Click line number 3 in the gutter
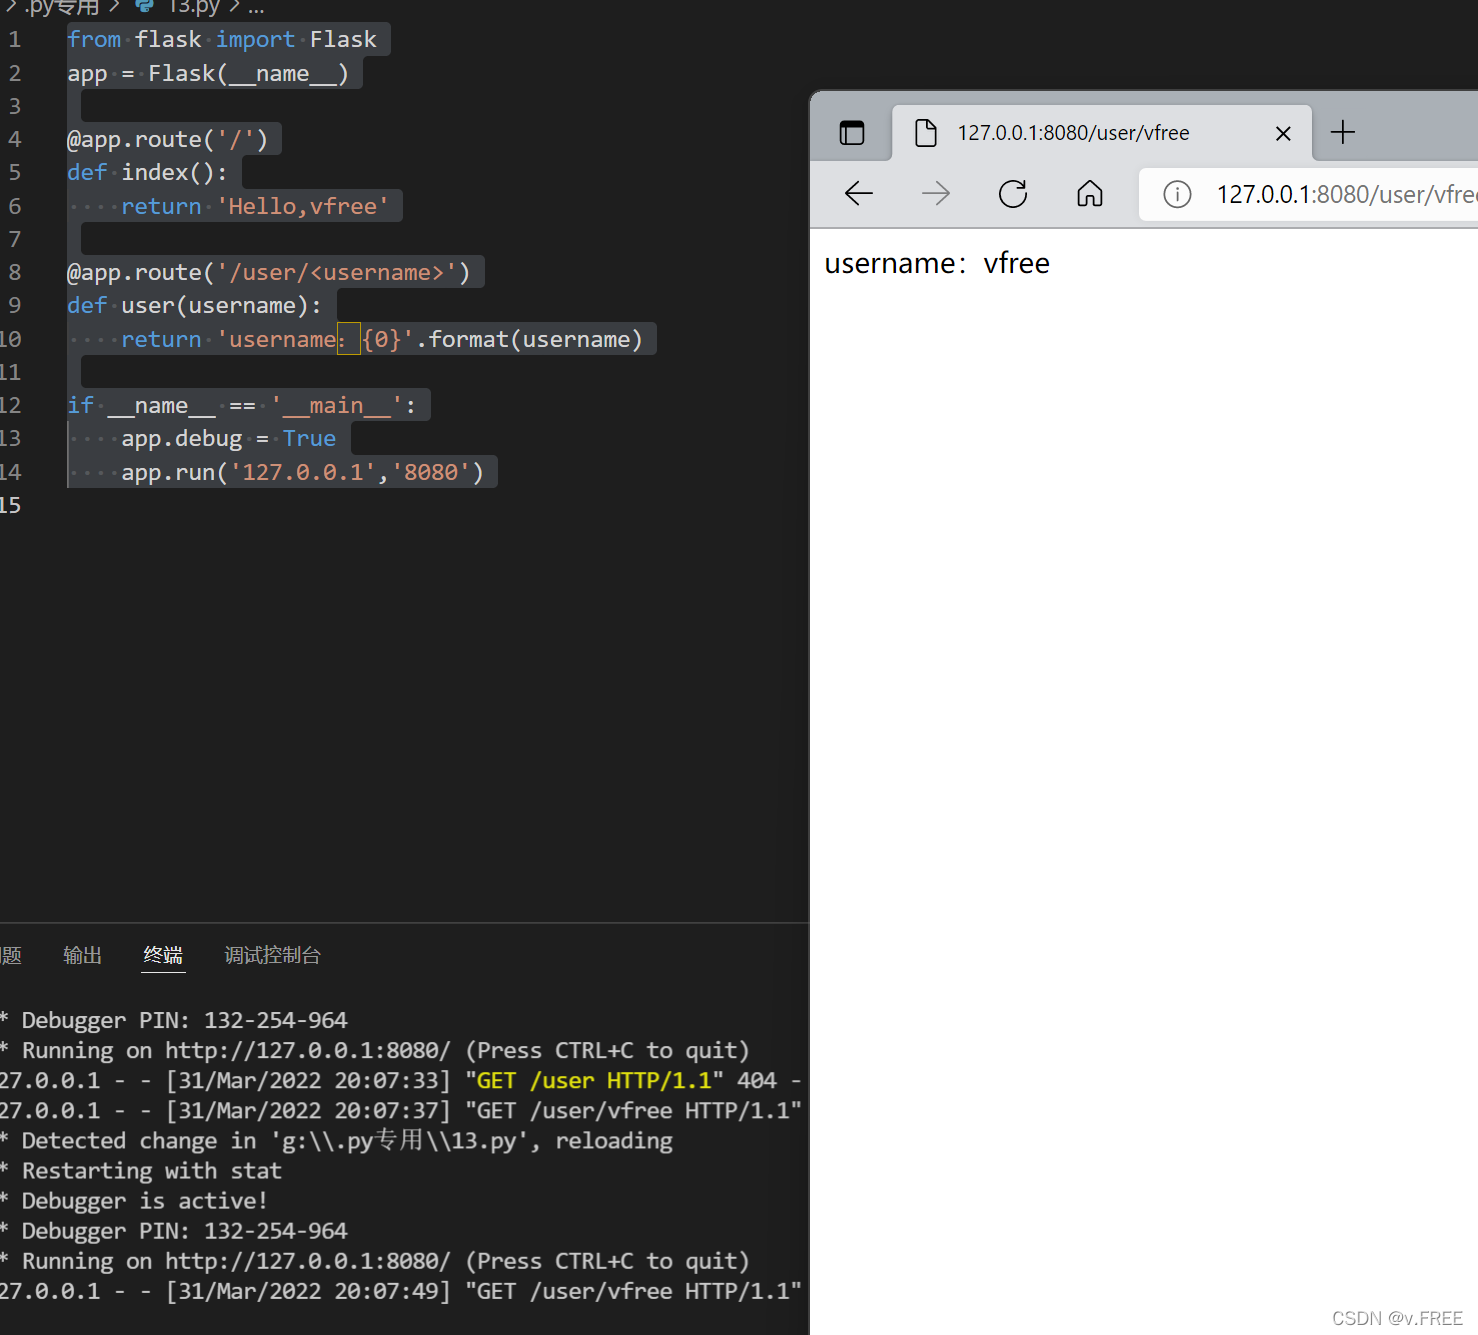Image resolution: width=1478 pixels, height=1335 pixels. (x=14, y=106)
